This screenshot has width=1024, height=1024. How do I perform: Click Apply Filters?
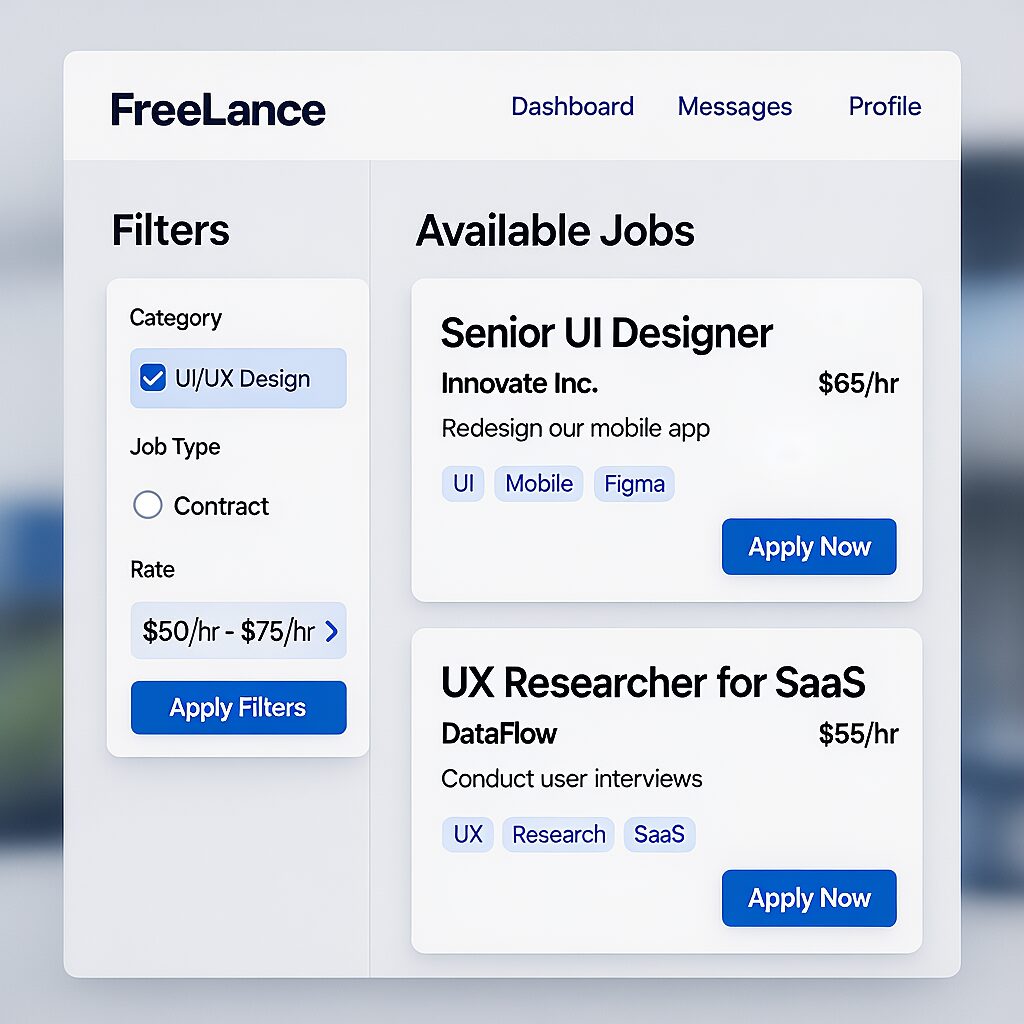[238, 707]
